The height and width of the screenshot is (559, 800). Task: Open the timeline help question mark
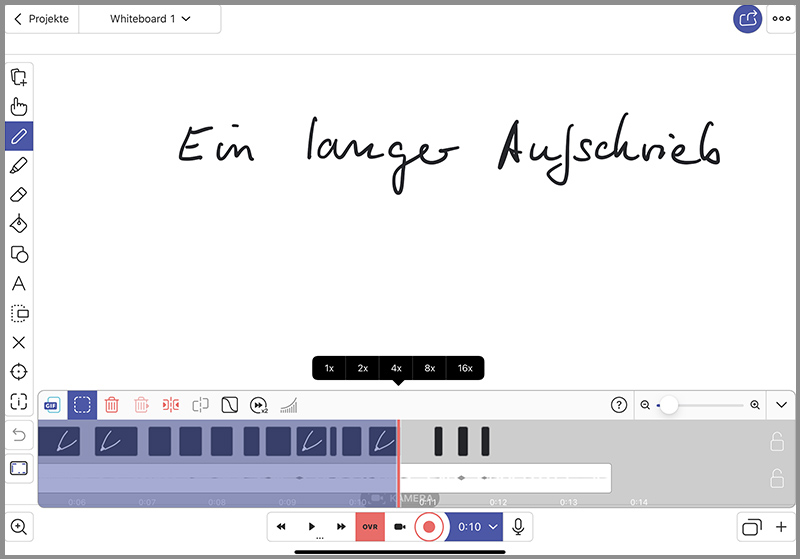pyautogui.click(x=619, y=405)
